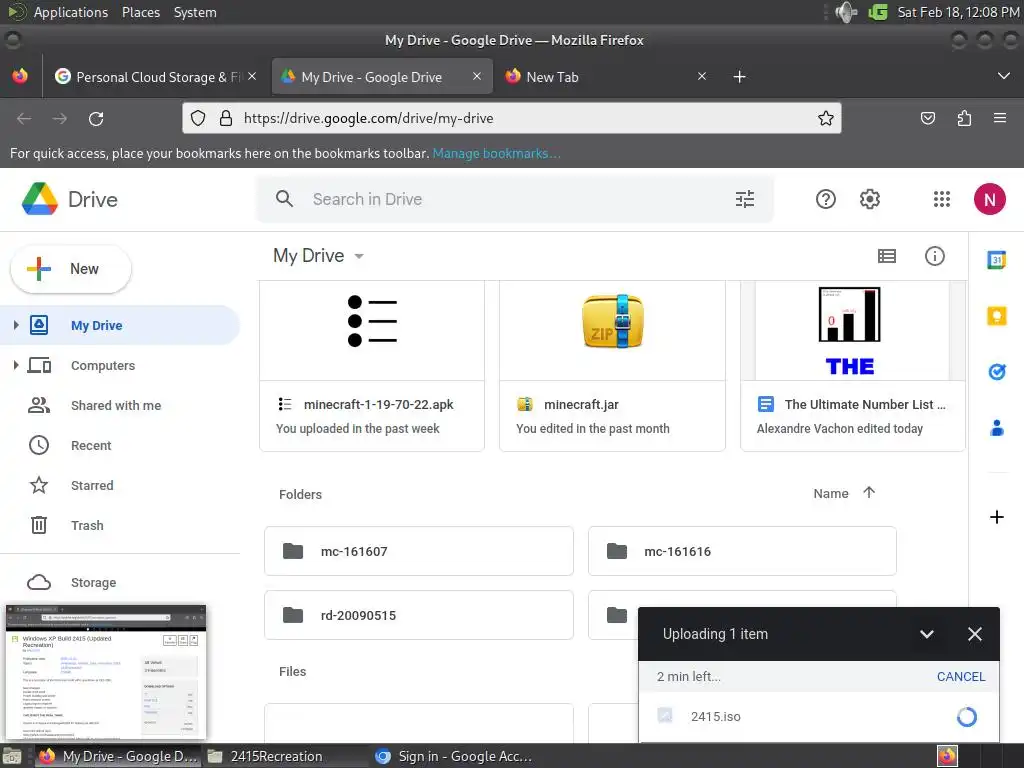Screen dimensions: 1024x768
Task: Click system volume speaker icon
Action: pos(845,12)
